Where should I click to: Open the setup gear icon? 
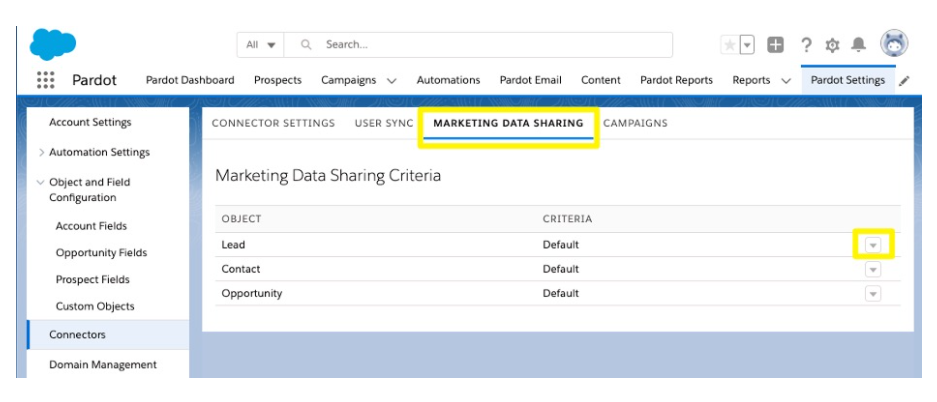(x=832, y=45)
